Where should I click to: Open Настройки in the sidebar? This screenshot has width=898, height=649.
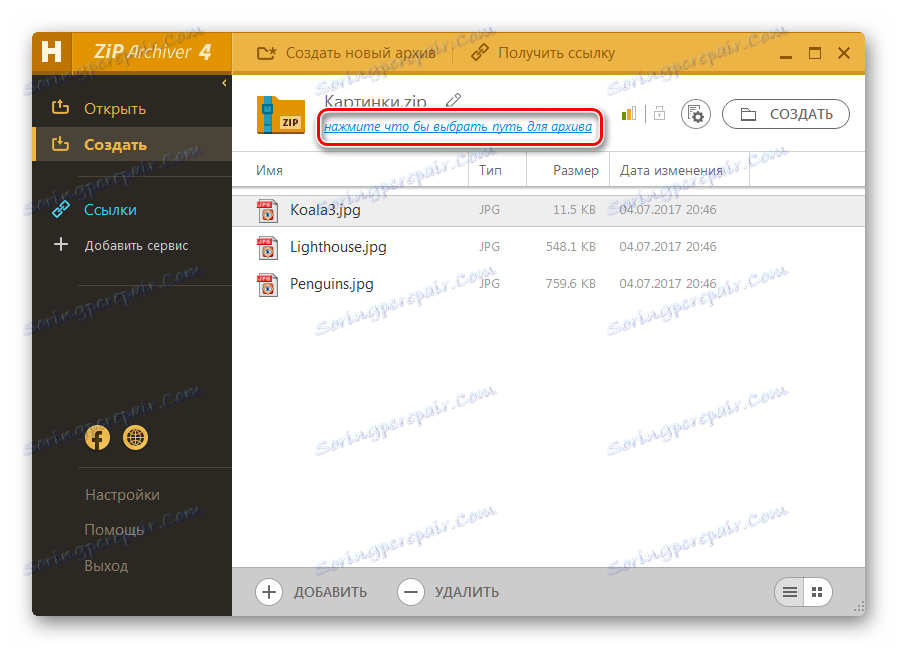point(122,495)
